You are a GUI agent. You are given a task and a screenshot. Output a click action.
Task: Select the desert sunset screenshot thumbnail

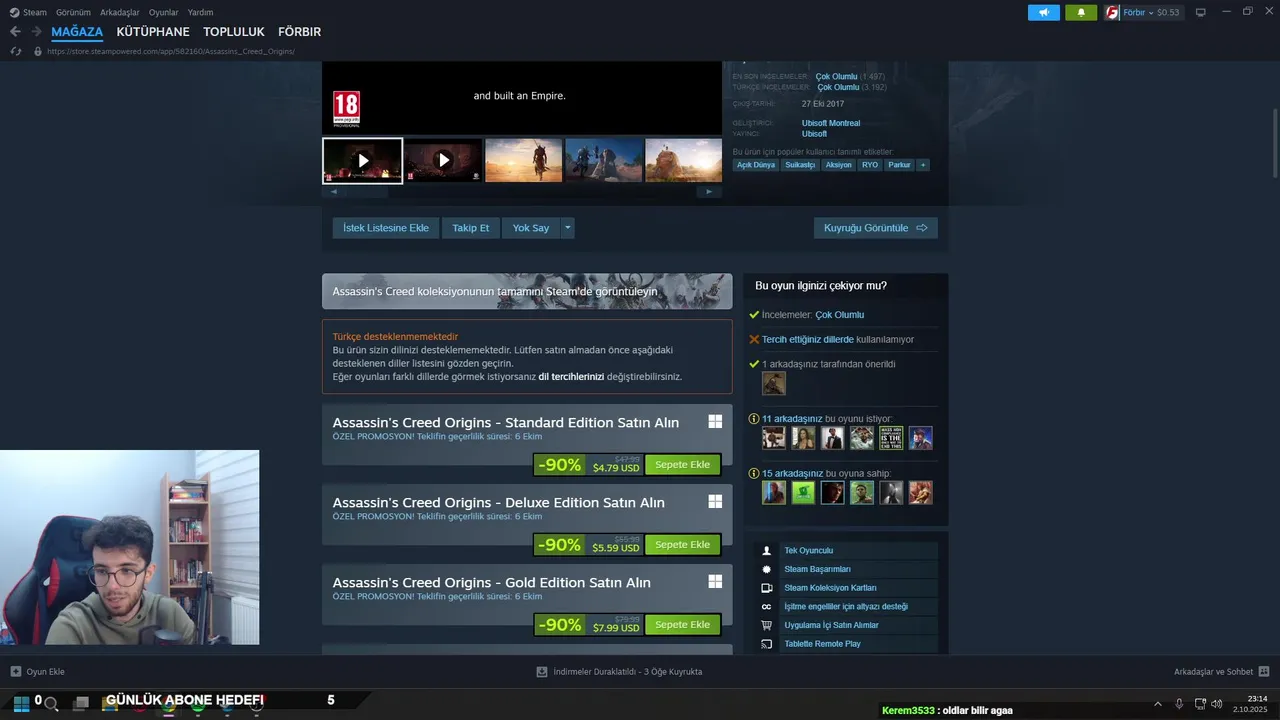coord(523,160)
